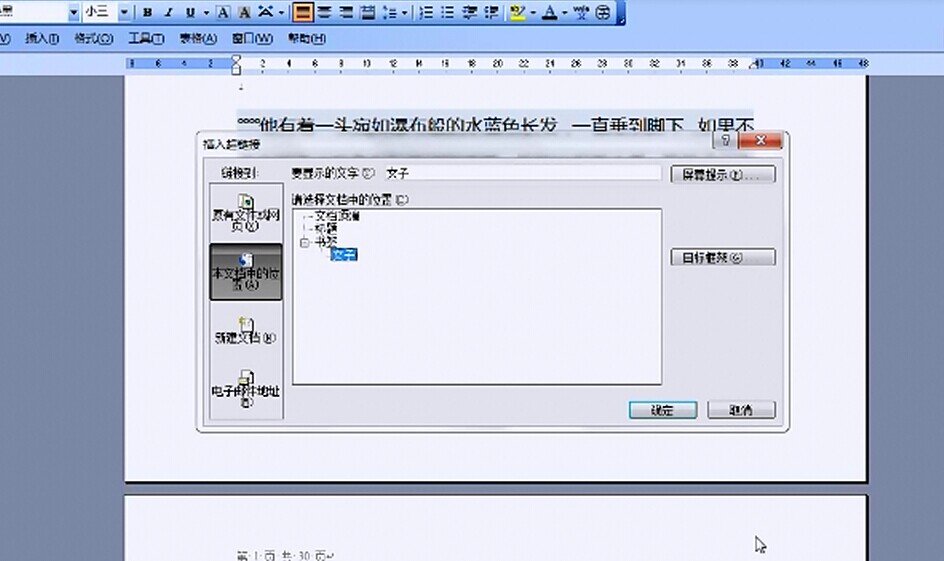Select the 书签 (Bookmarks) tree entry

pyautogui.click(x=326, y=242)
